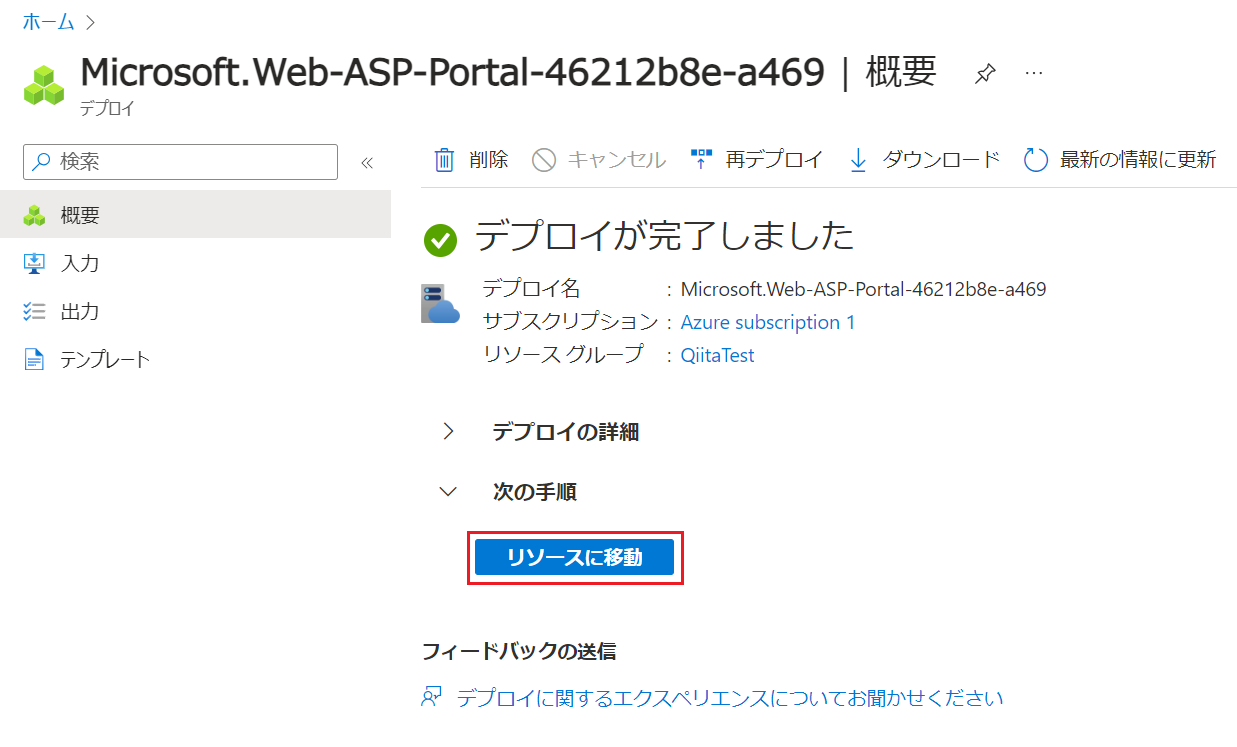The height and width of the screenshot is (747, 1237).
Task: Click 削除 label in the toolbar
Action: pyautogui.click(x=488, y=159)
